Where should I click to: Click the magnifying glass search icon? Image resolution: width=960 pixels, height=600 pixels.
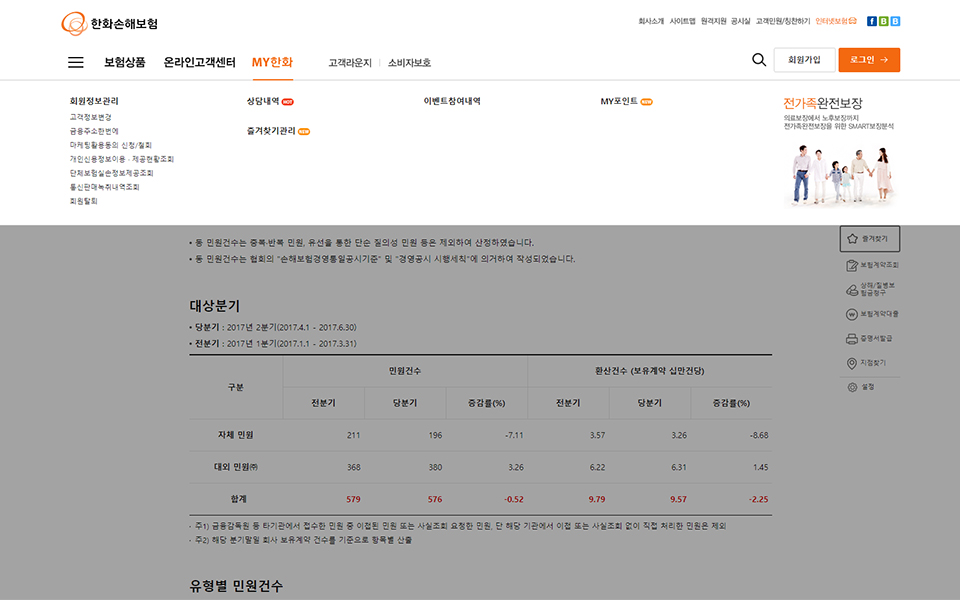pos(759,60)
